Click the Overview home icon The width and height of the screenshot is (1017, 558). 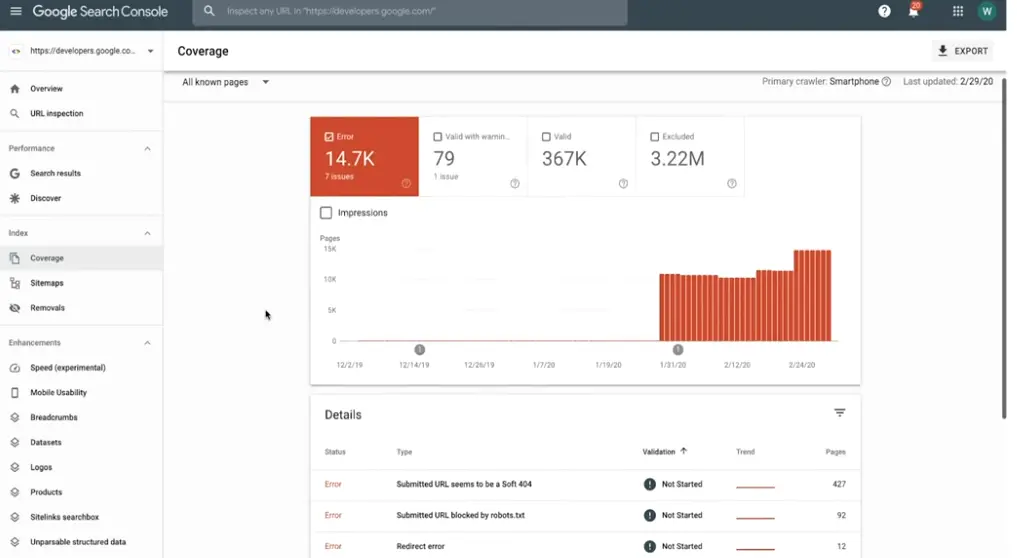[15, 89]
